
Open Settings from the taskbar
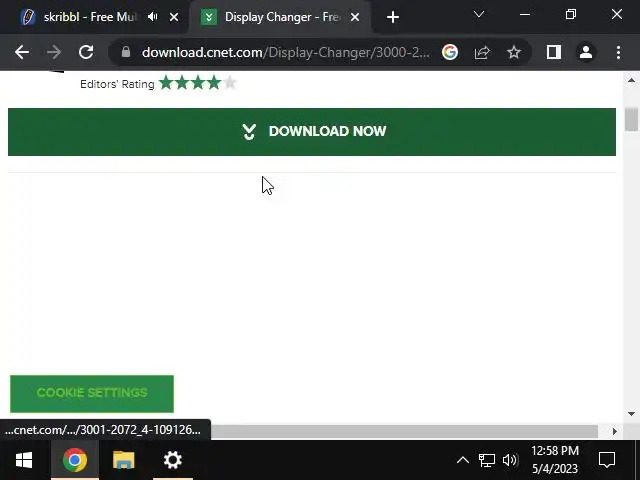[173, 460]
